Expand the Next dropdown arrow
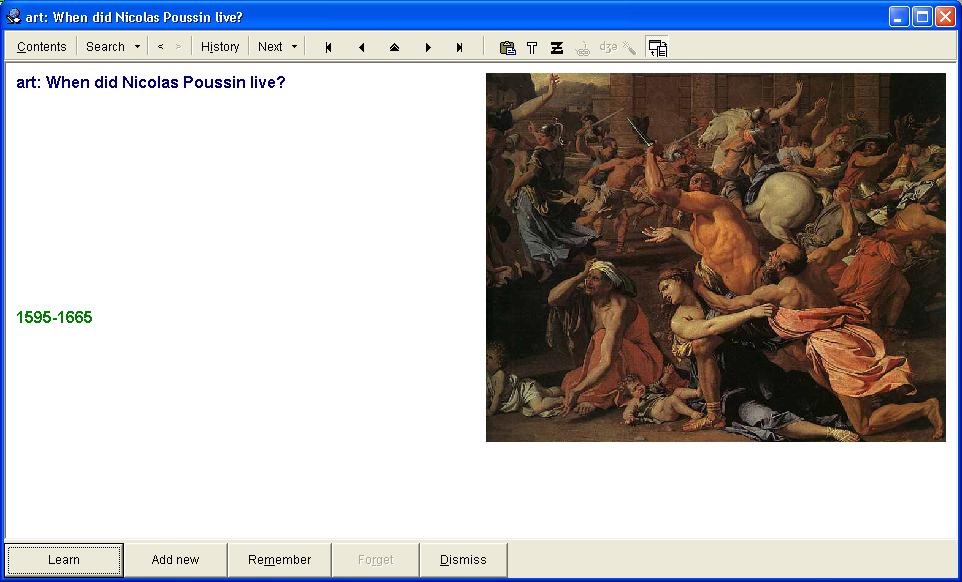The image size is (962, 582). pos(294,47)
